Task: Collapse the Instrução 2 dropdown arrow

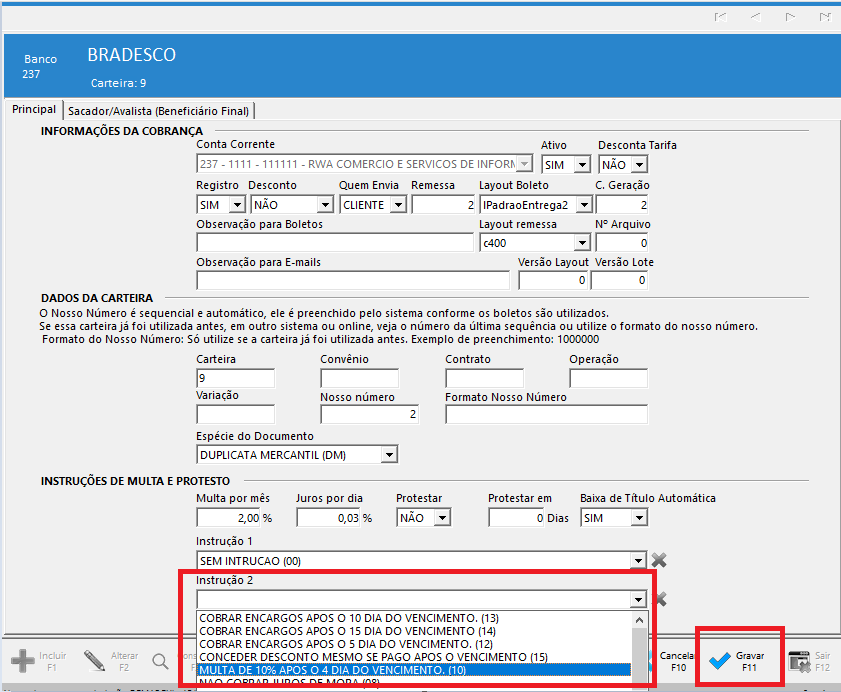Action: [x=638, y=599]
